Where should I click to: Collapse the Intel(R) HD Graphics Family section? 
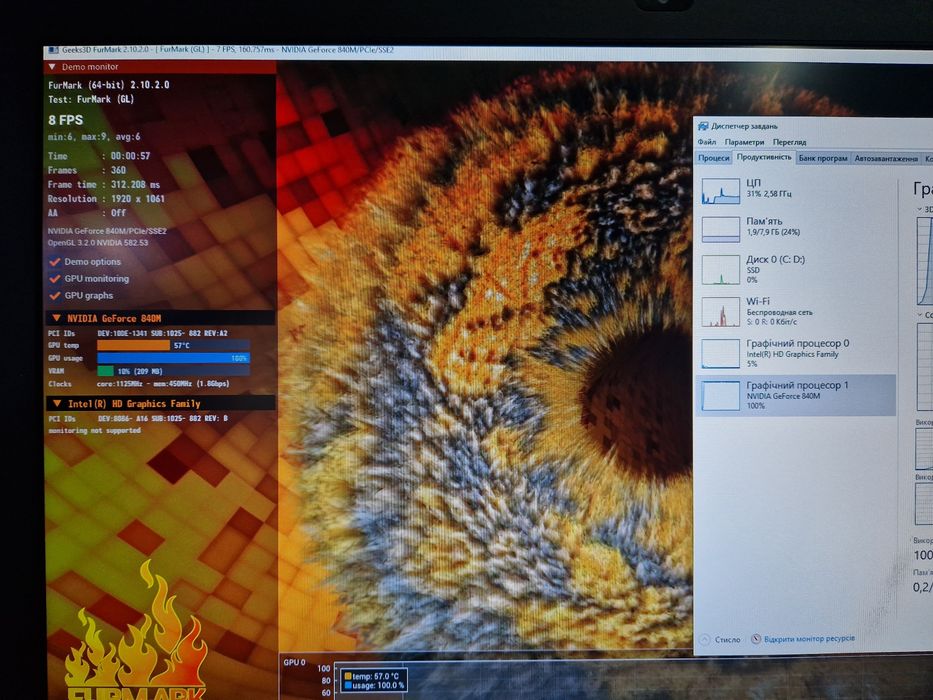coord(57,404)
